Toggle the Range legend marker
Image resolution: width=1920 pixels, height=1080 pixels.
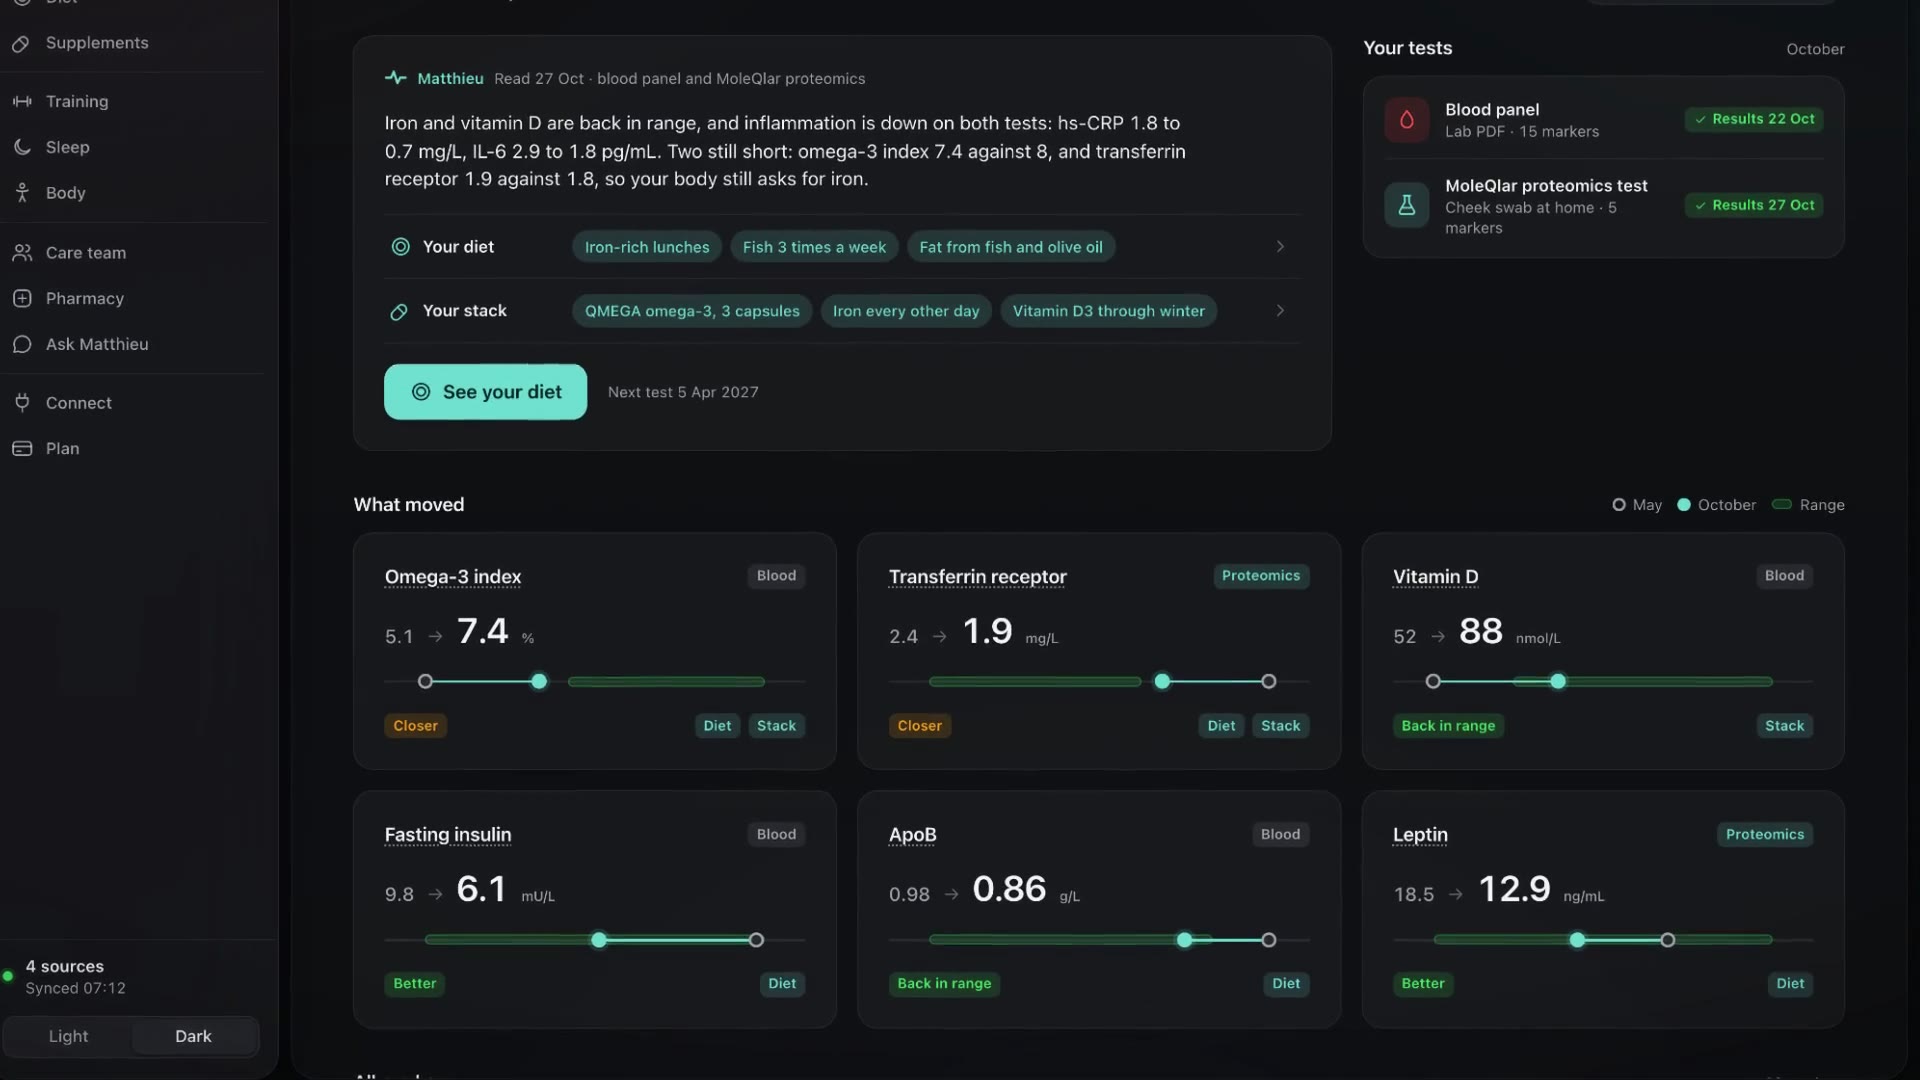point(1781,504)
